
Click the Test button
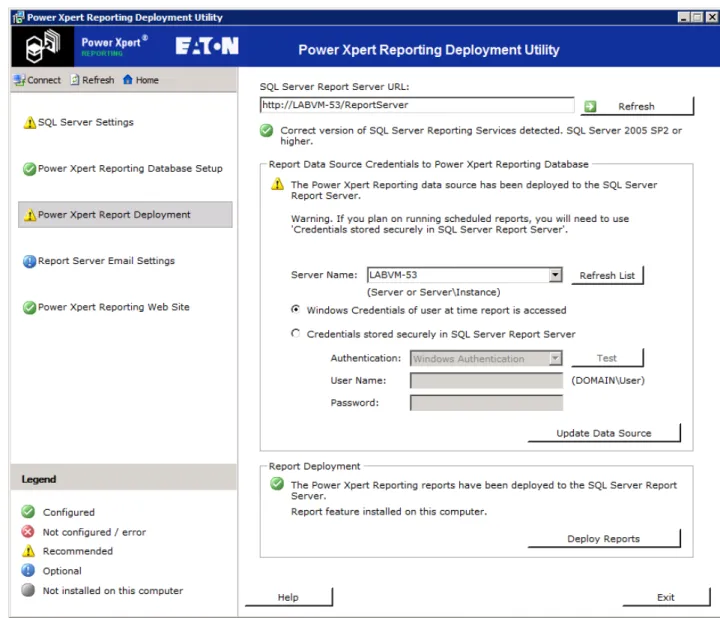[607, 358]
